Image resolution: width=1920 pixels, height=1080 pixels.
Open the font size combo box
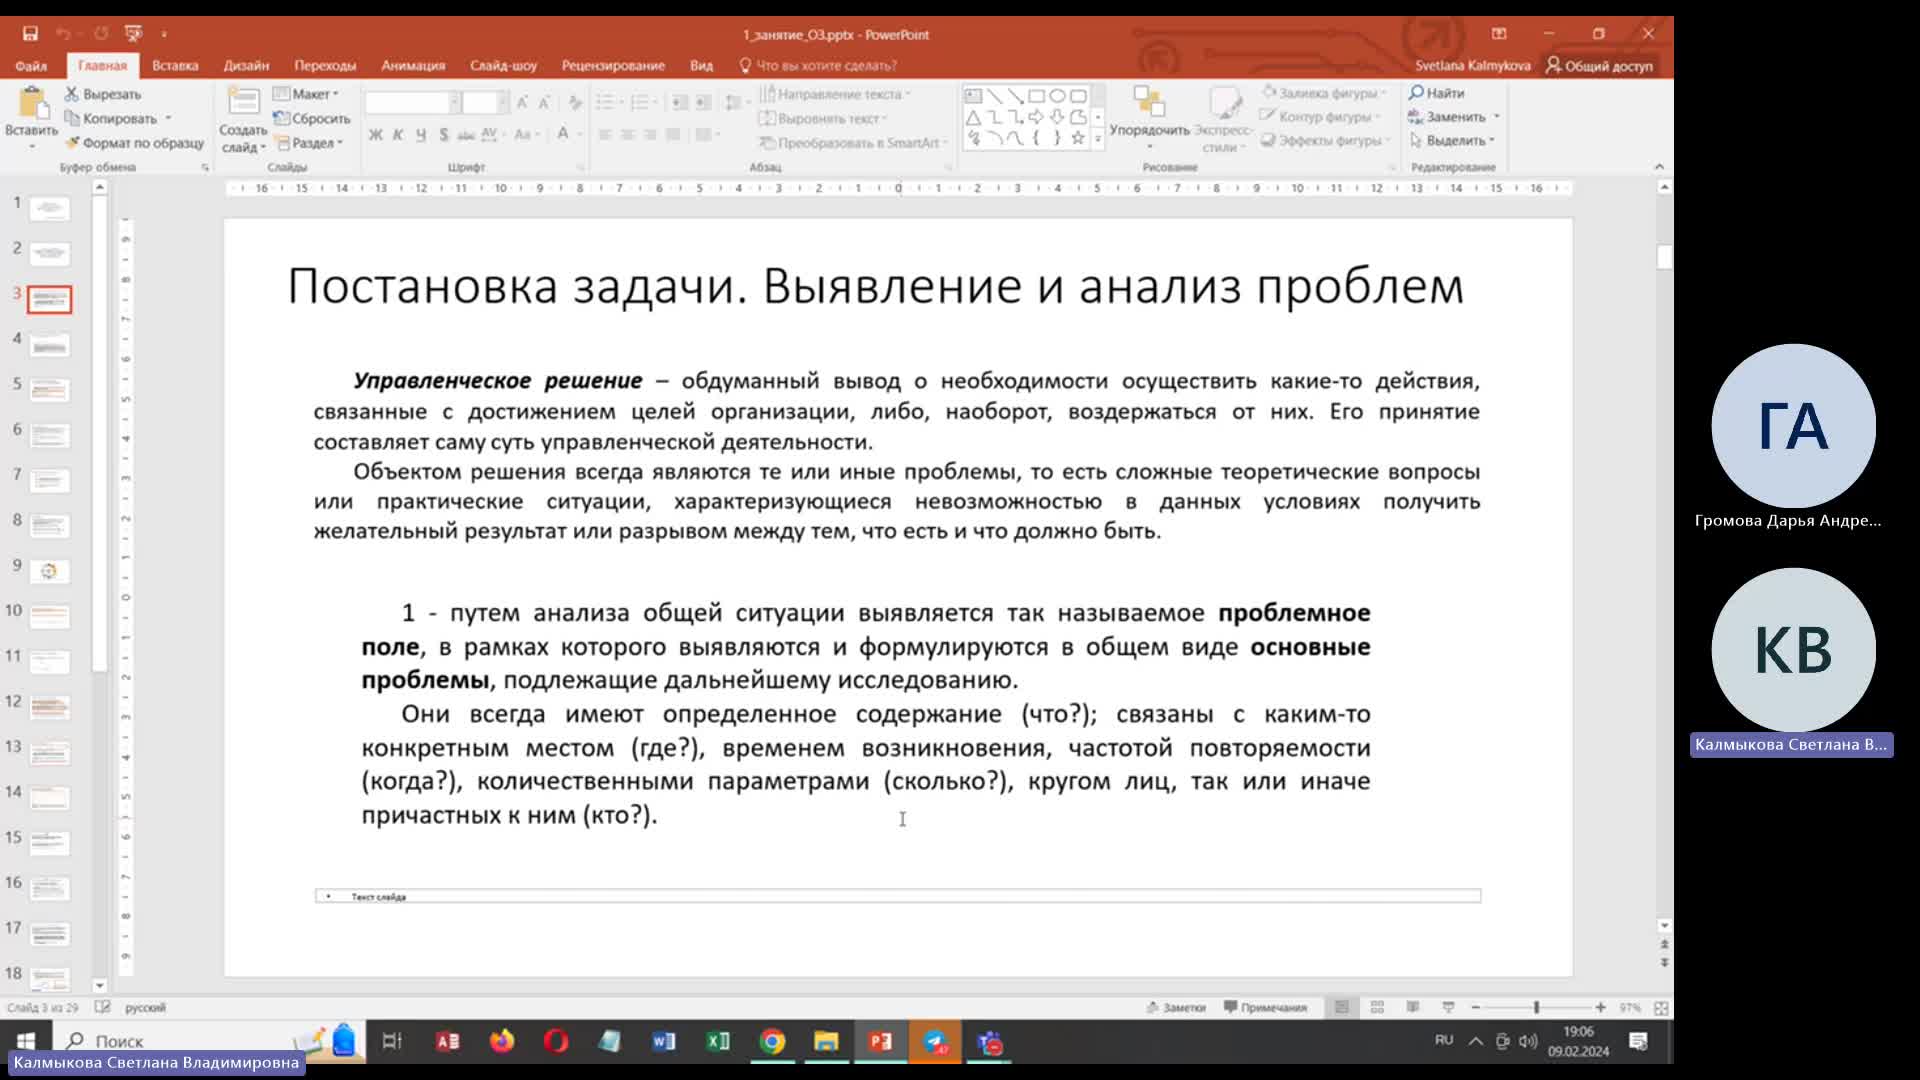485,103
